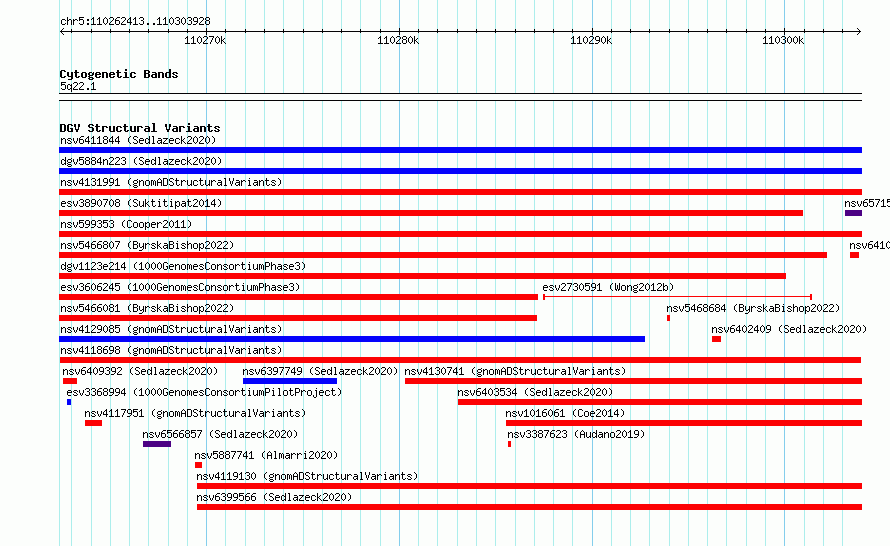Open variant nsv6411844 (Sedlazeck2020) label
The image size is (890, 546).
pyautogui.click(x=138, y=140)
